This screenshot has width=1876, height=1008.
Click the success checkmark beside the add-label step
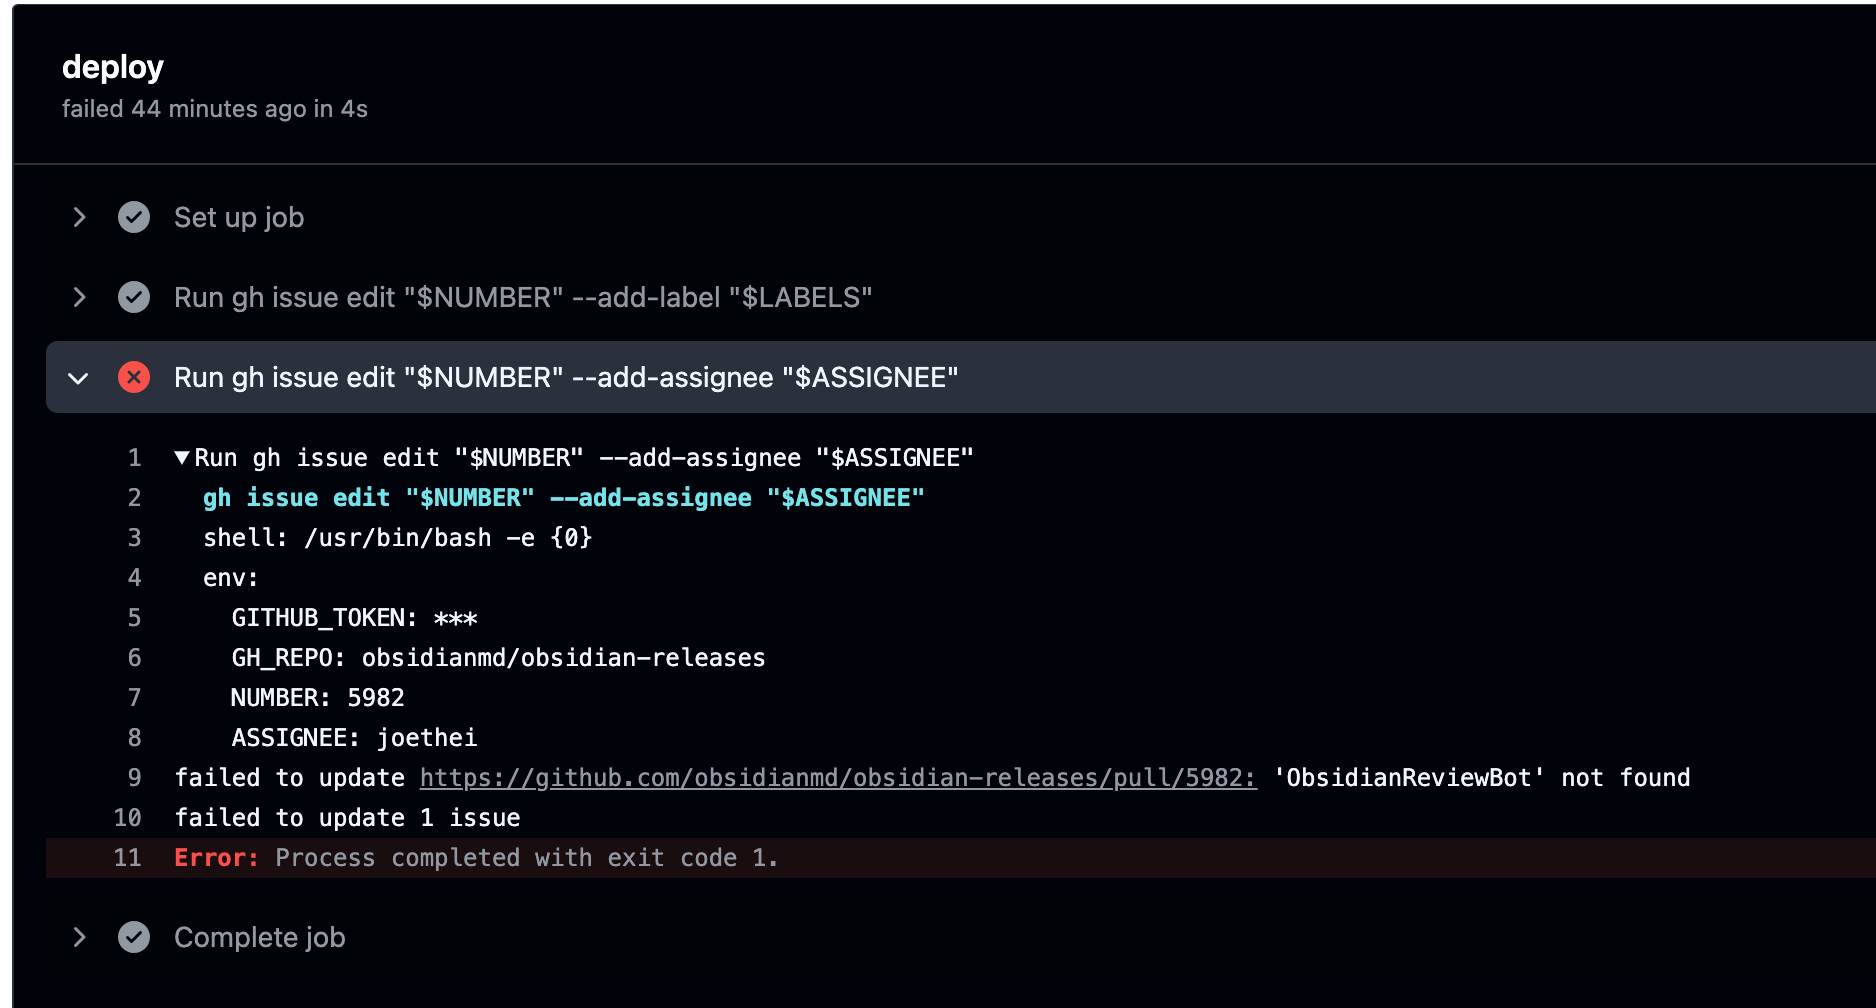134,297
